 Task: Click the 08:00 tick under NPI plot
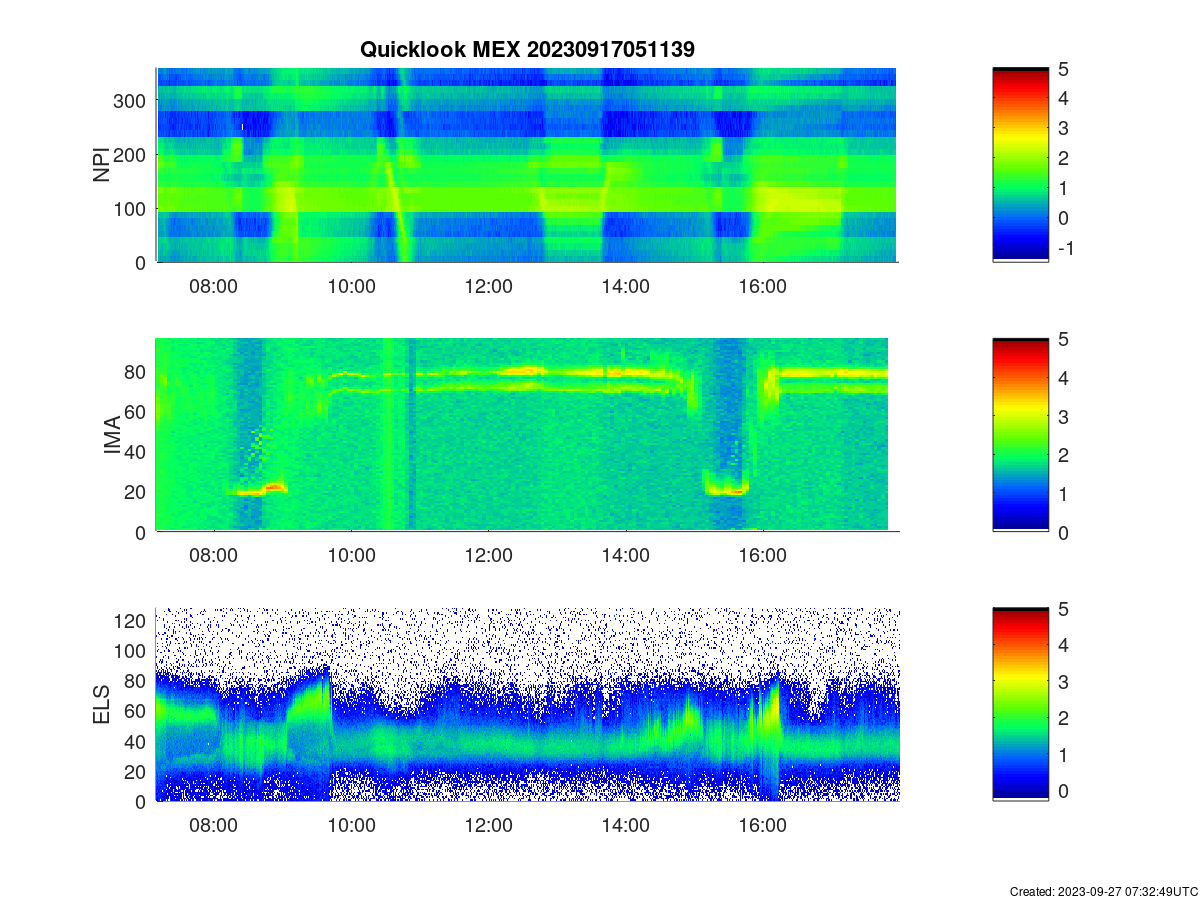tap(214, 286)
